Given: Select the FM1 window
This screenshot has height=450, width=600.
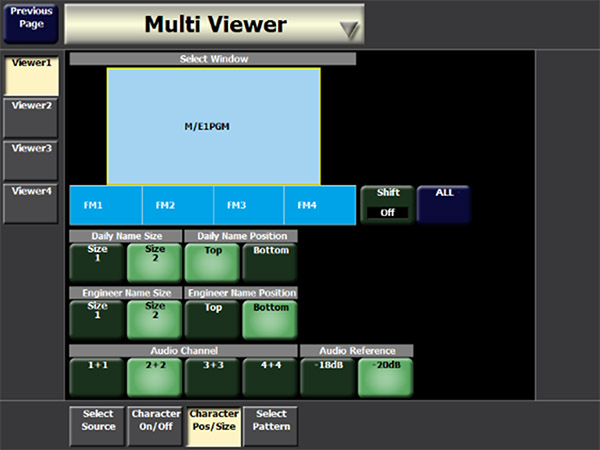Looking at the screenshot, I should point(106,205).
